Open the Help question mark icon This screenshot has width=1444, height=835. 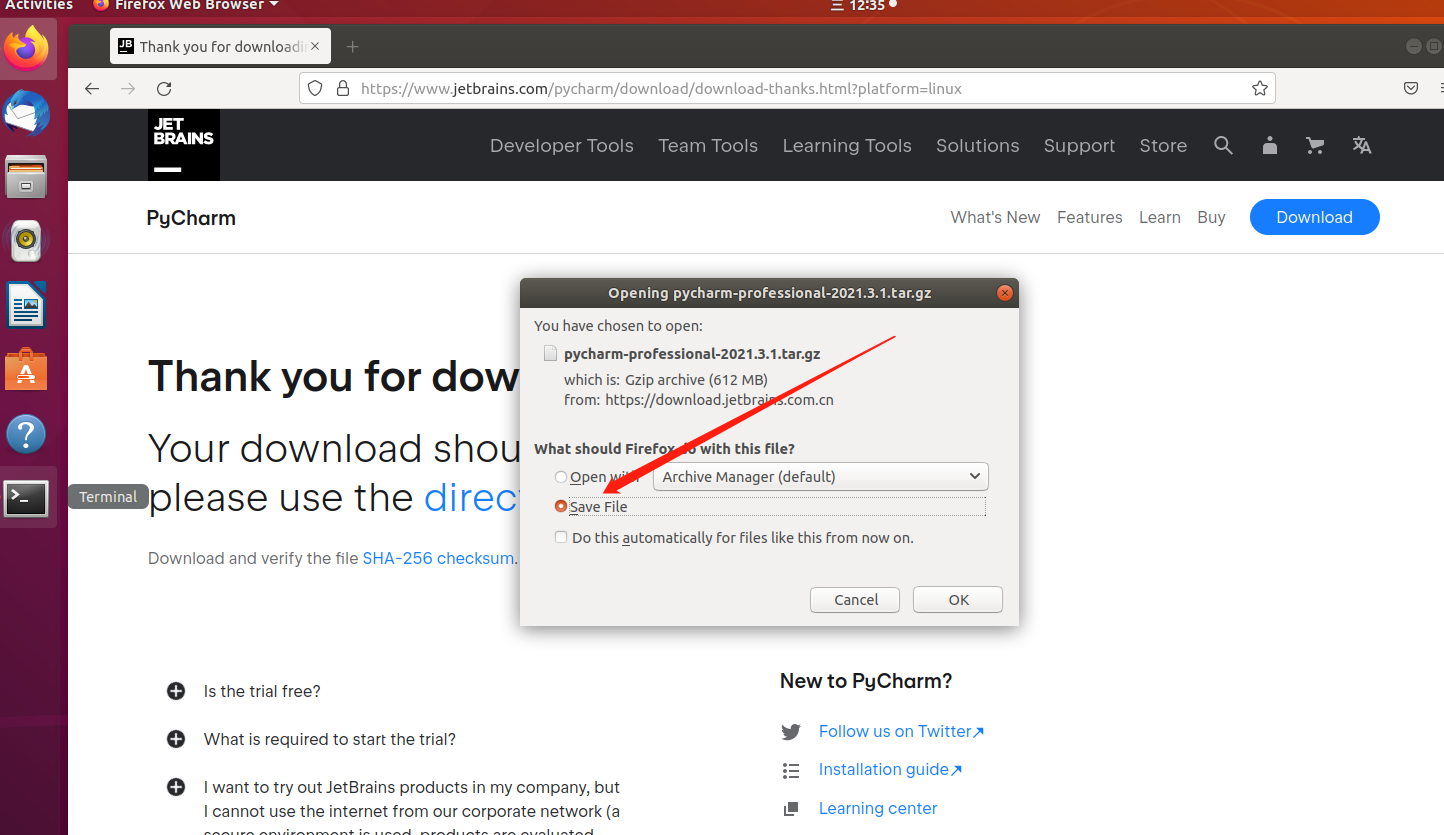point(26,434)
